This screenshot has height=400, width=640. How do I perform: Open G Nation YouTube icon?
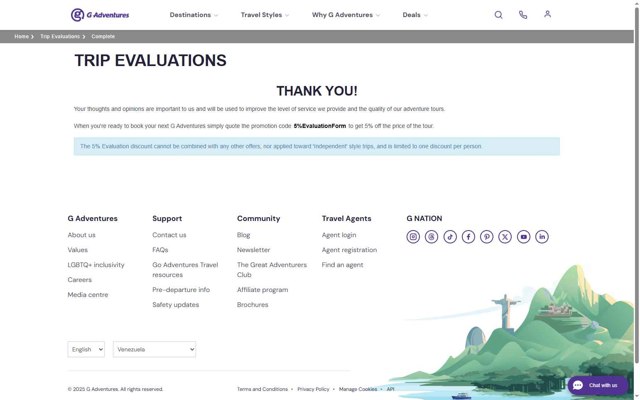coord(524,237)
